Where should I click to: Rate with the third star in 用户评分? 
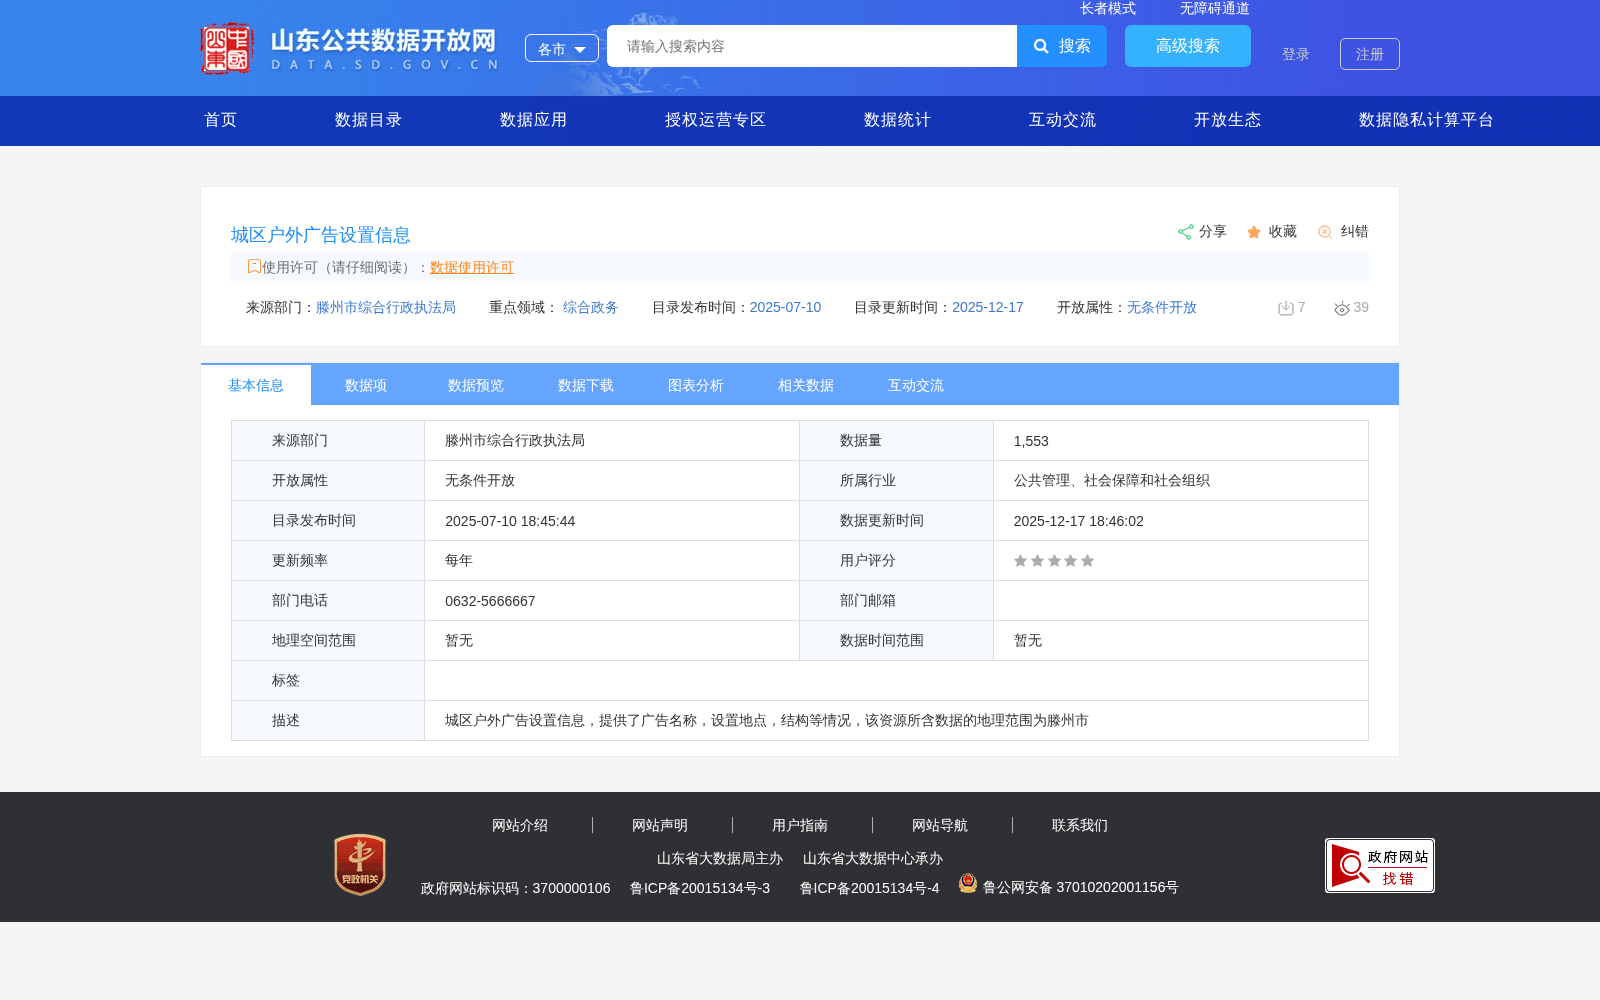(x=1054, y=561)
